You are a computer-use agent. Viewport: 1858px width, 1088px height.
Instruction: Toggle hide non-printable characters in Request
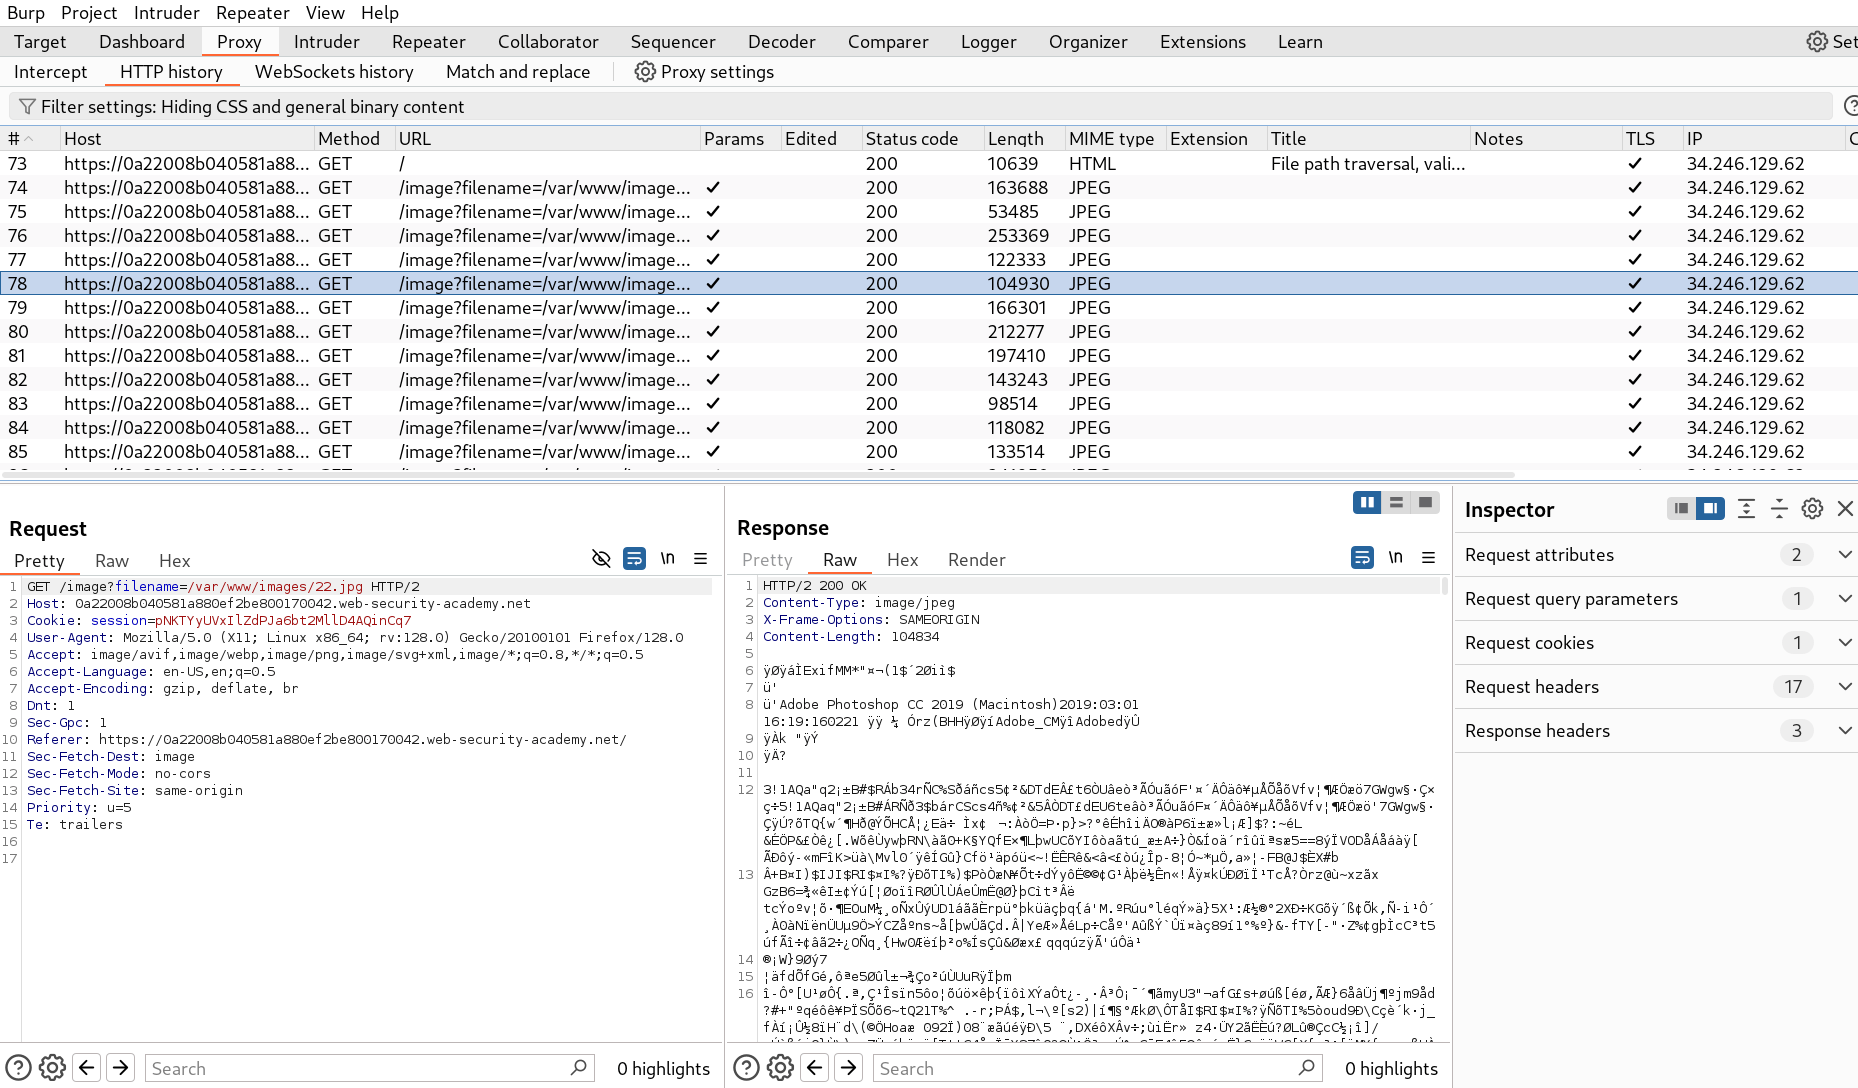(601, 559)
